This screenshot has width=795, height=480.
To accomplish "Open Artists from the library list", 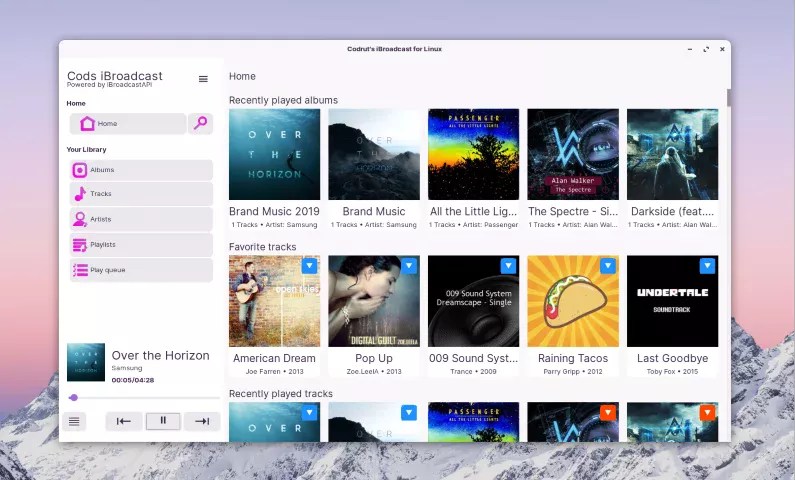I will pos(141,219).
